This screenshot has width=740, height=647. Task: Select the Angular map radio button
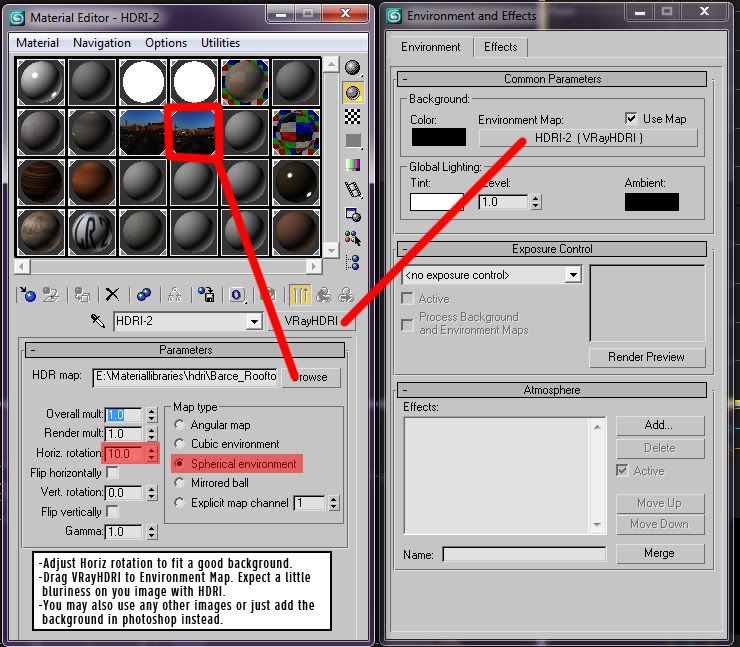[179, 424]
